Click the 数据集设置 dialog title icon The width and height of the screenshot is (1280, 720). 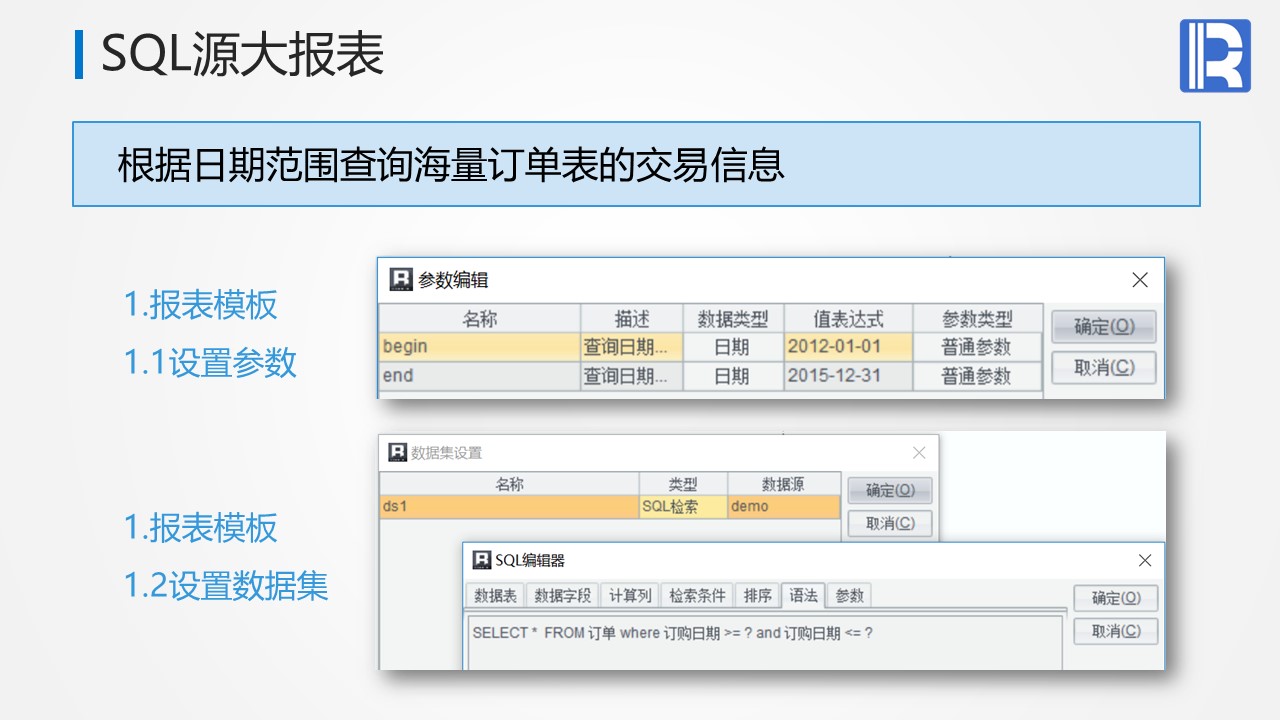pyautogui.click(x=398, y=452)
